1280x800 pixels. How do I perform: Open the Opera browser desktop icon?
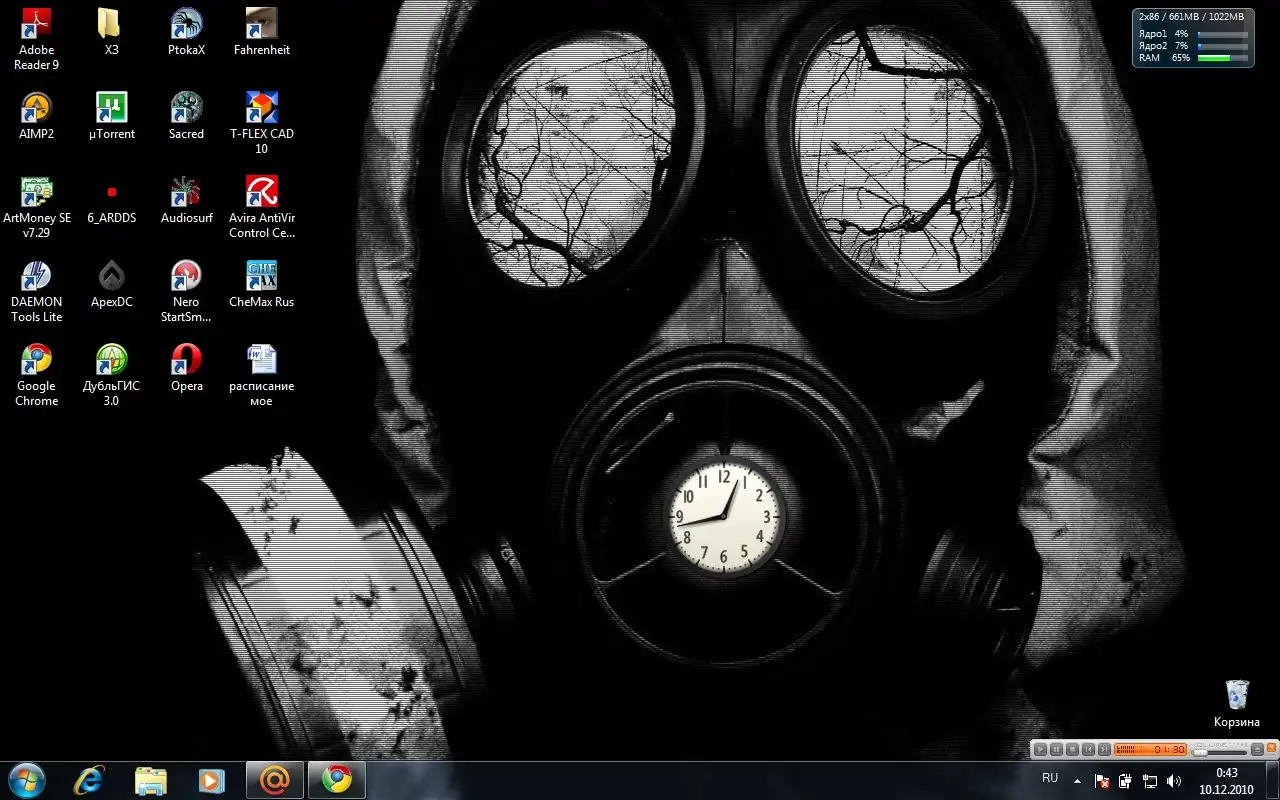click(186, 360)
